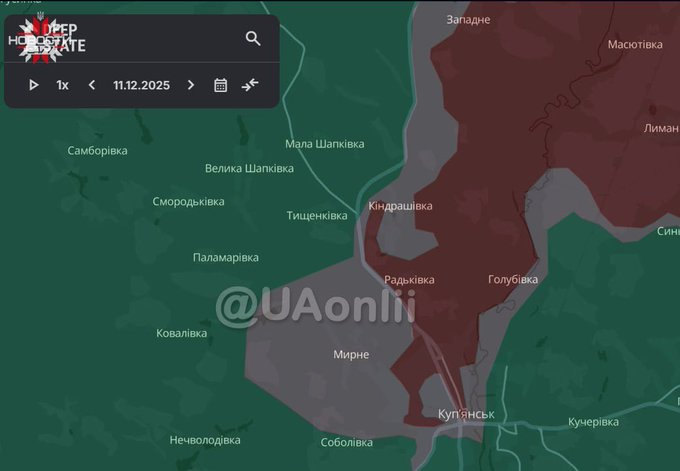Open the map search magnifier
The width and height of the screenshot is (680, 471).
[x=253, y=39]
